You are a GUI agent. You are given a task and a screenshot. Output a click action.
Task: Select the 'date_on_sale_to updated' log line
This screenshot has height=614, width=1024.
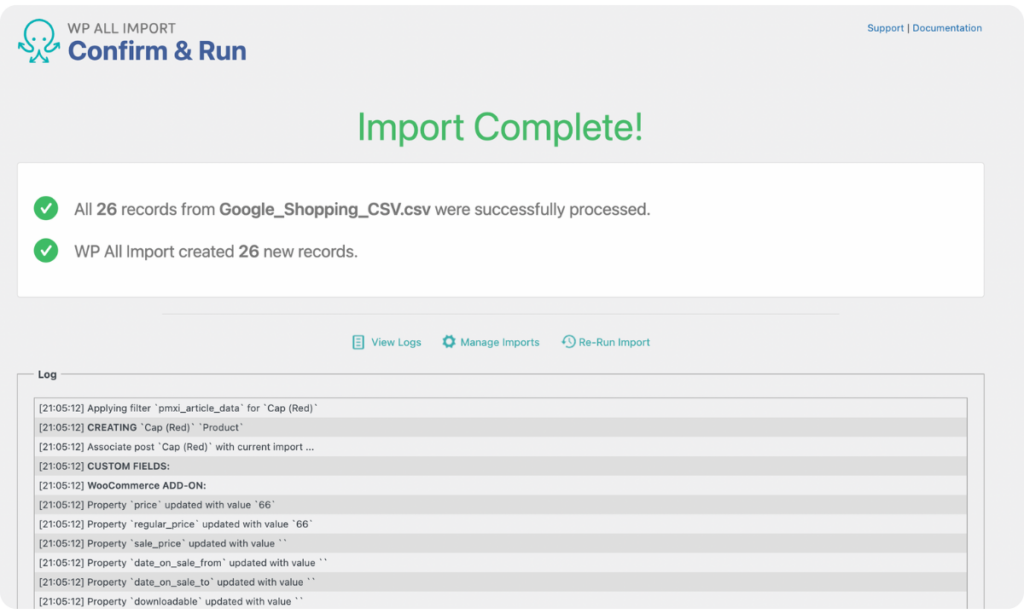click(500, 582)
